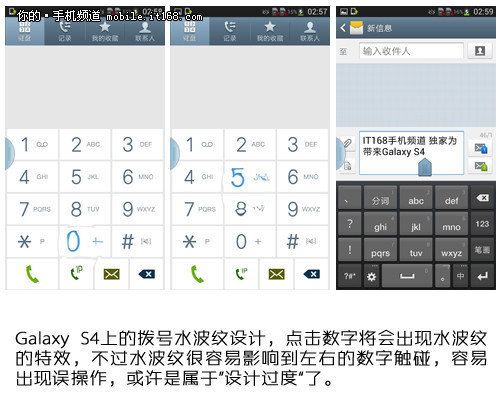Viewport: 500px width, 400px height.
Task: Tap the IP call icon in middle dialer
Action: point(242,274)
